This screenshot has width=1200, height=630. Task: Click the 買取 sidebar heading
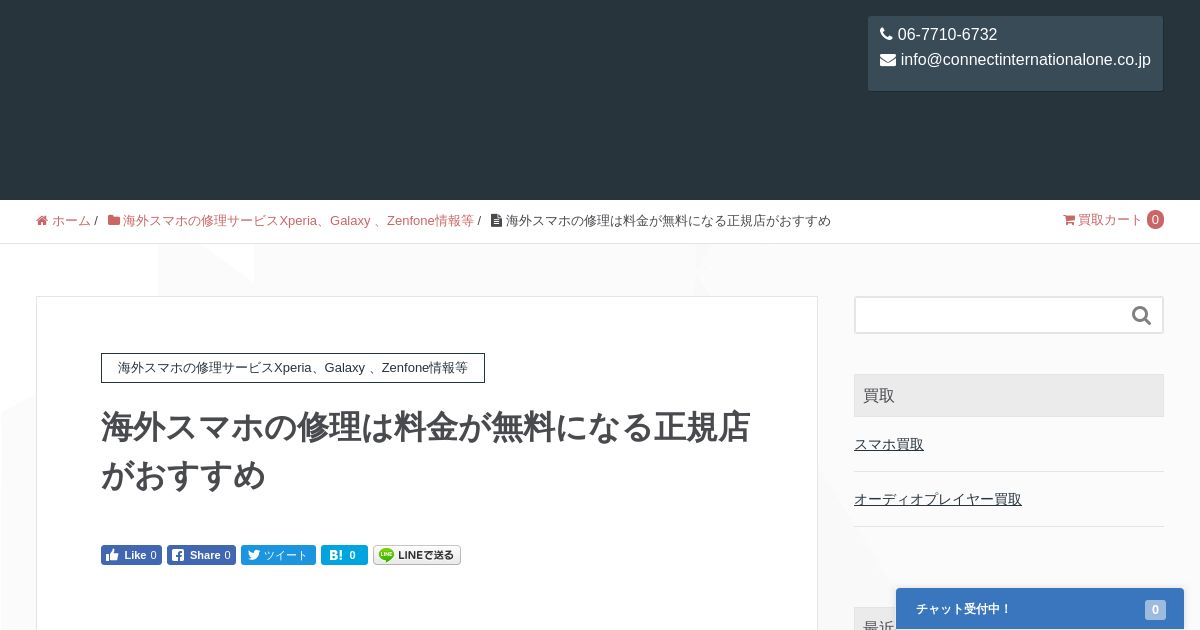1009,396
